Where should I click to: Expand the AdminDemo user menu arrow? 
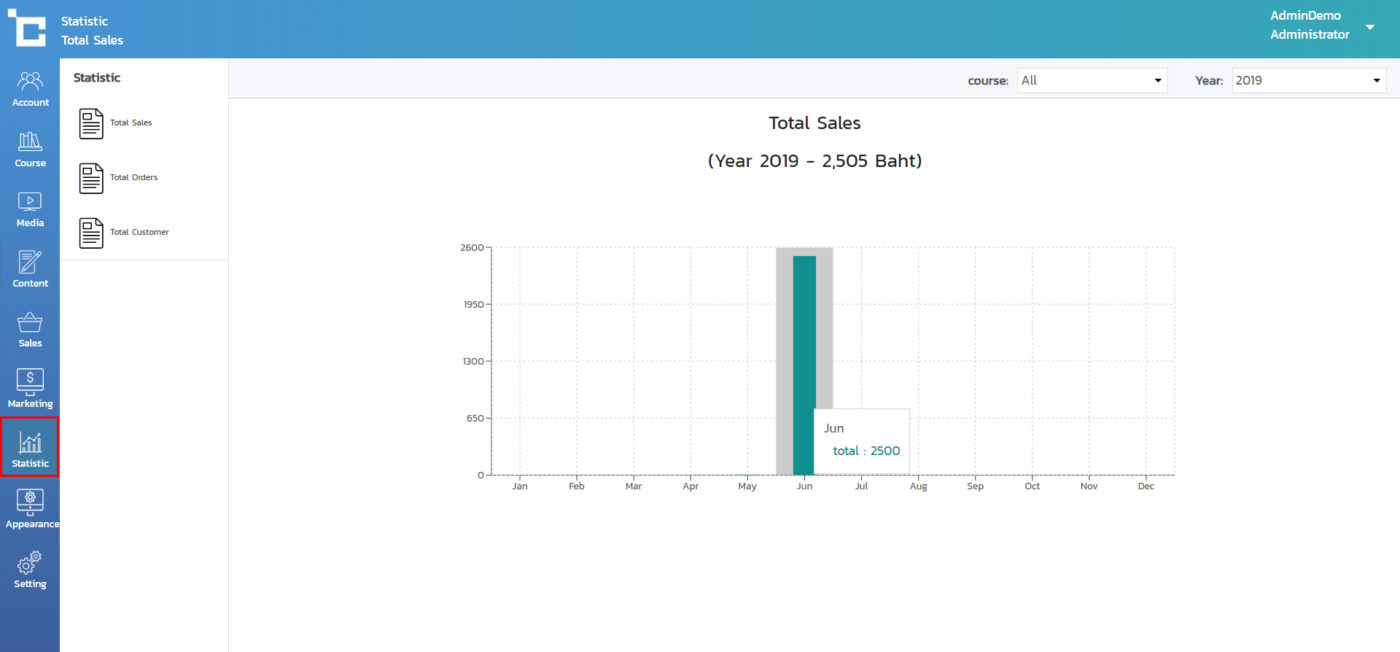(x=1370, y=28)
